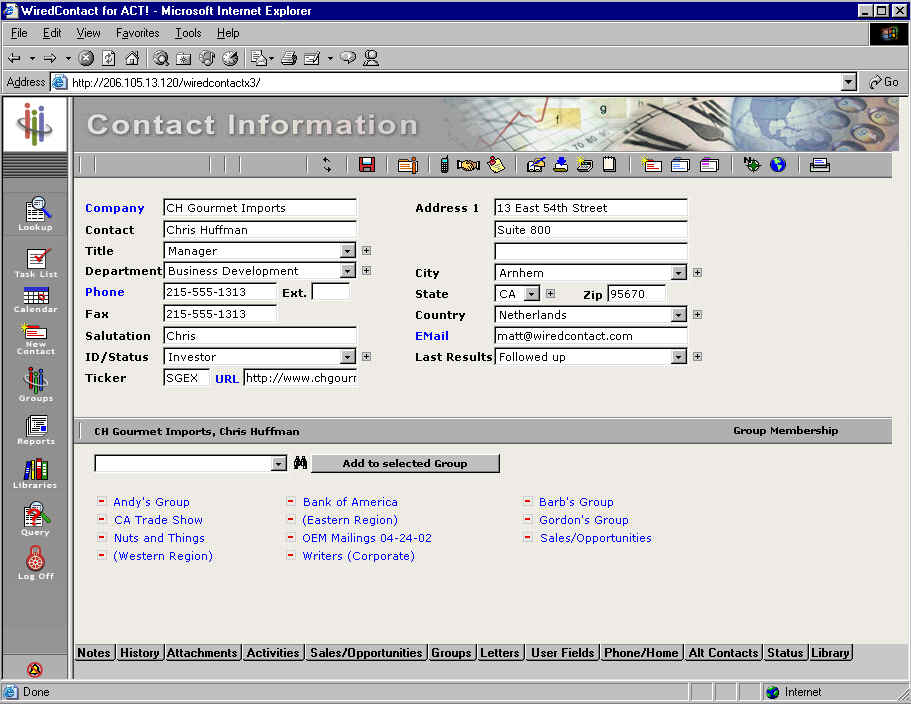Image resolution: width=911 pixels, height=704 pixels.
Task: Click the compass navigation icon
Action: click(x=752, y=165)
